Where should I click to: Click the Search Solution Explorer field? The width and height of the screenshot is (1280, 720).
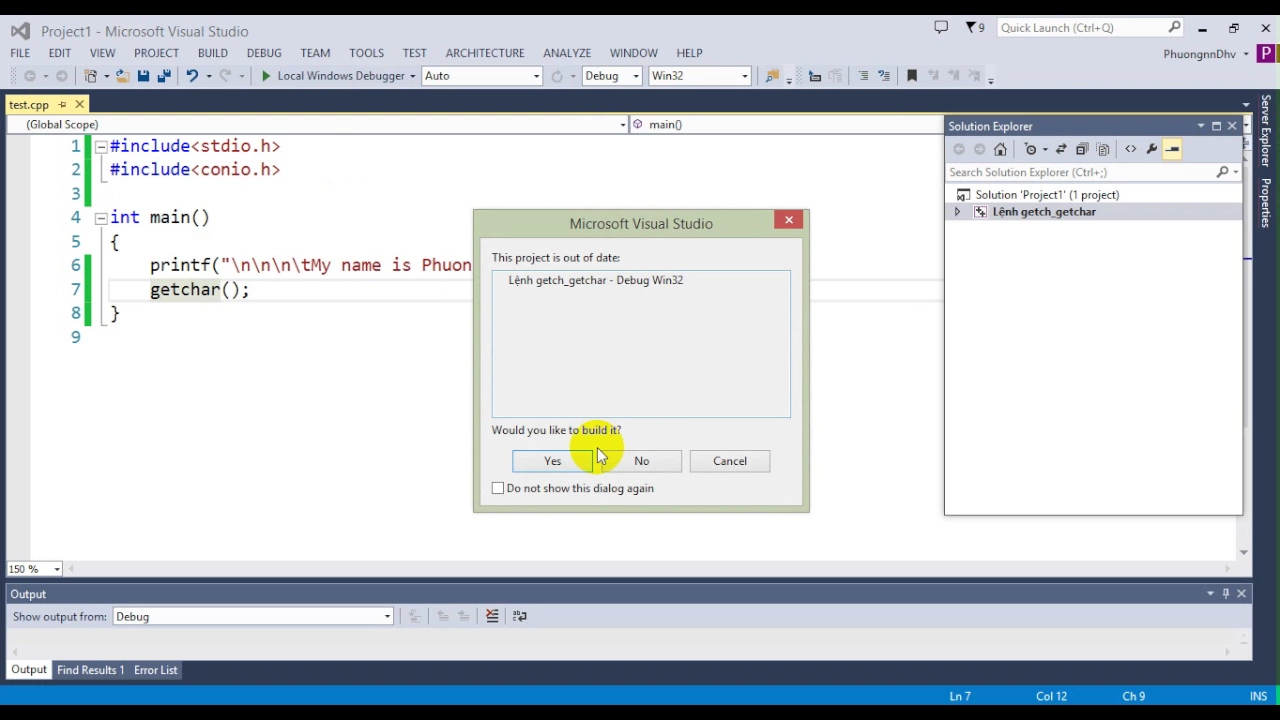click(x=1080, y=172)
